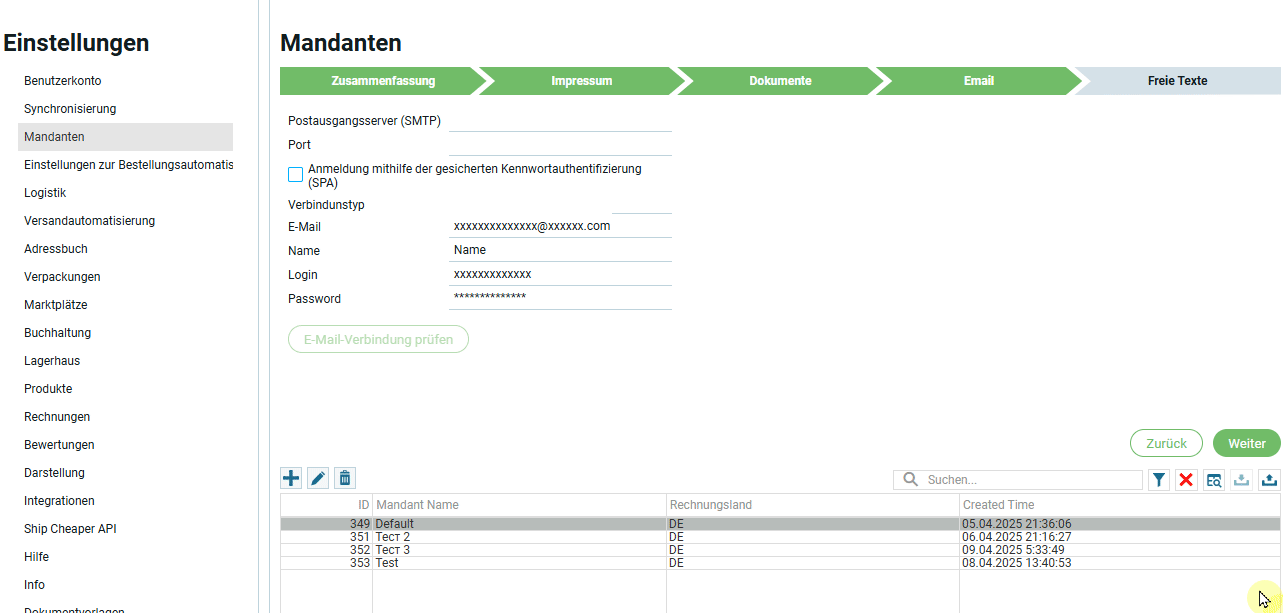
Task: Click the Zurück button
Action: (x=1166, y=444)
